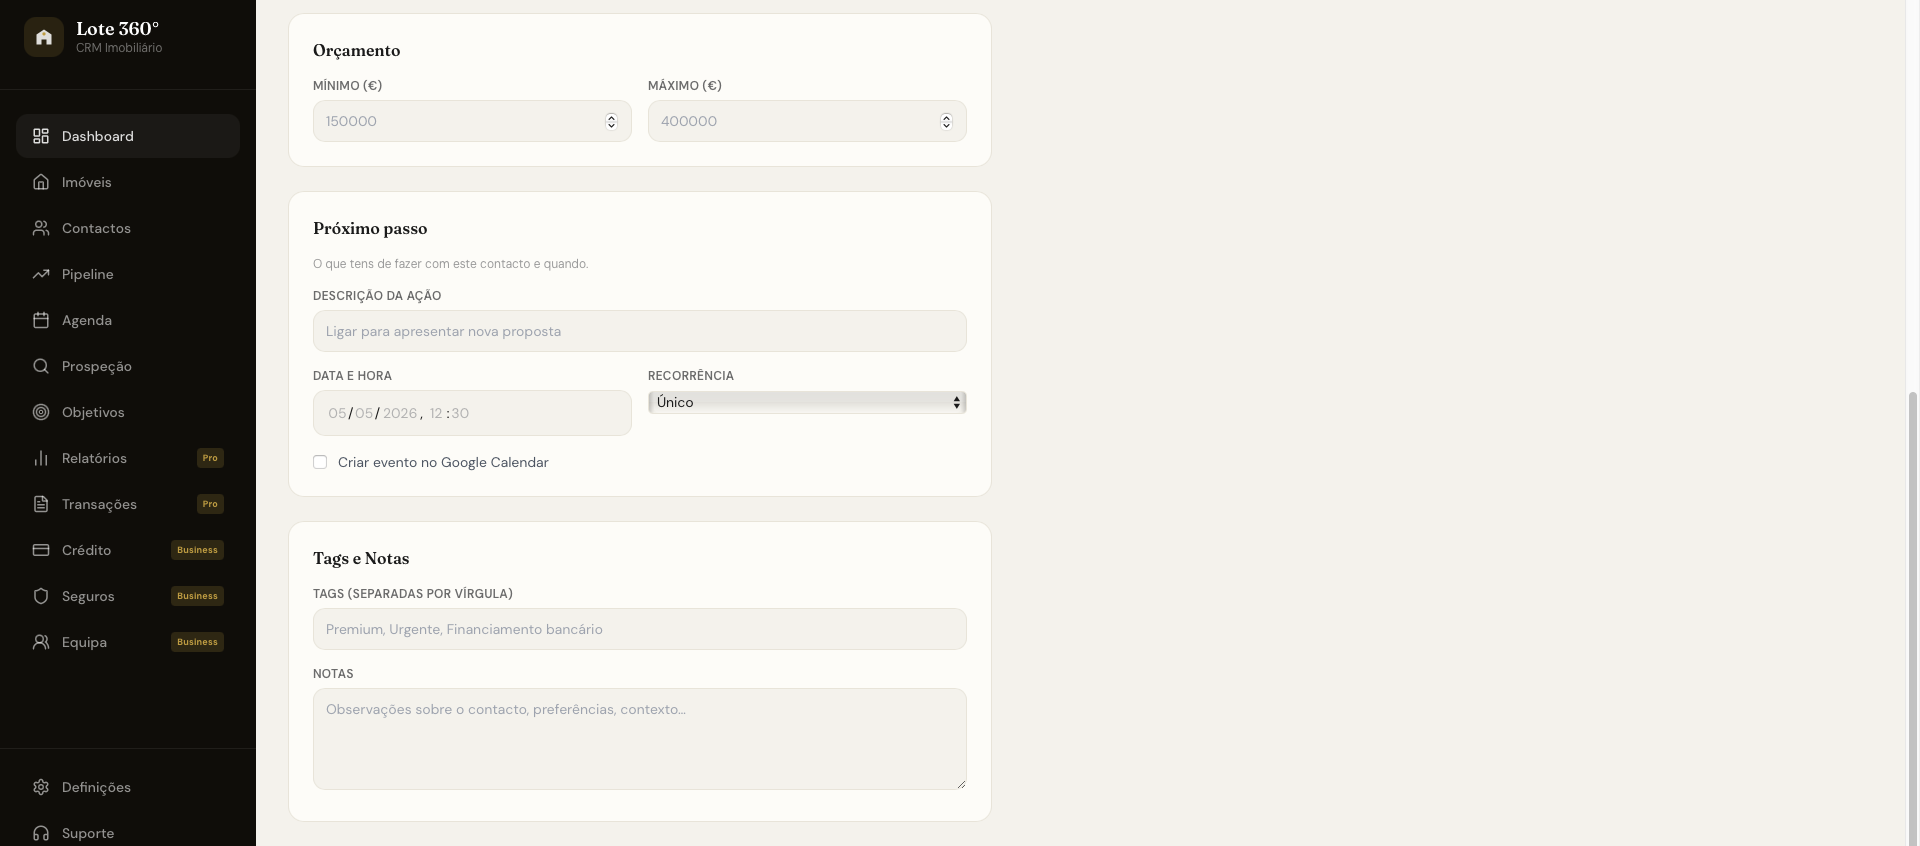The image size is (1920, 846).
Task: Click the Máximo budget stepper arrows
Action: [x=946, y=121]
